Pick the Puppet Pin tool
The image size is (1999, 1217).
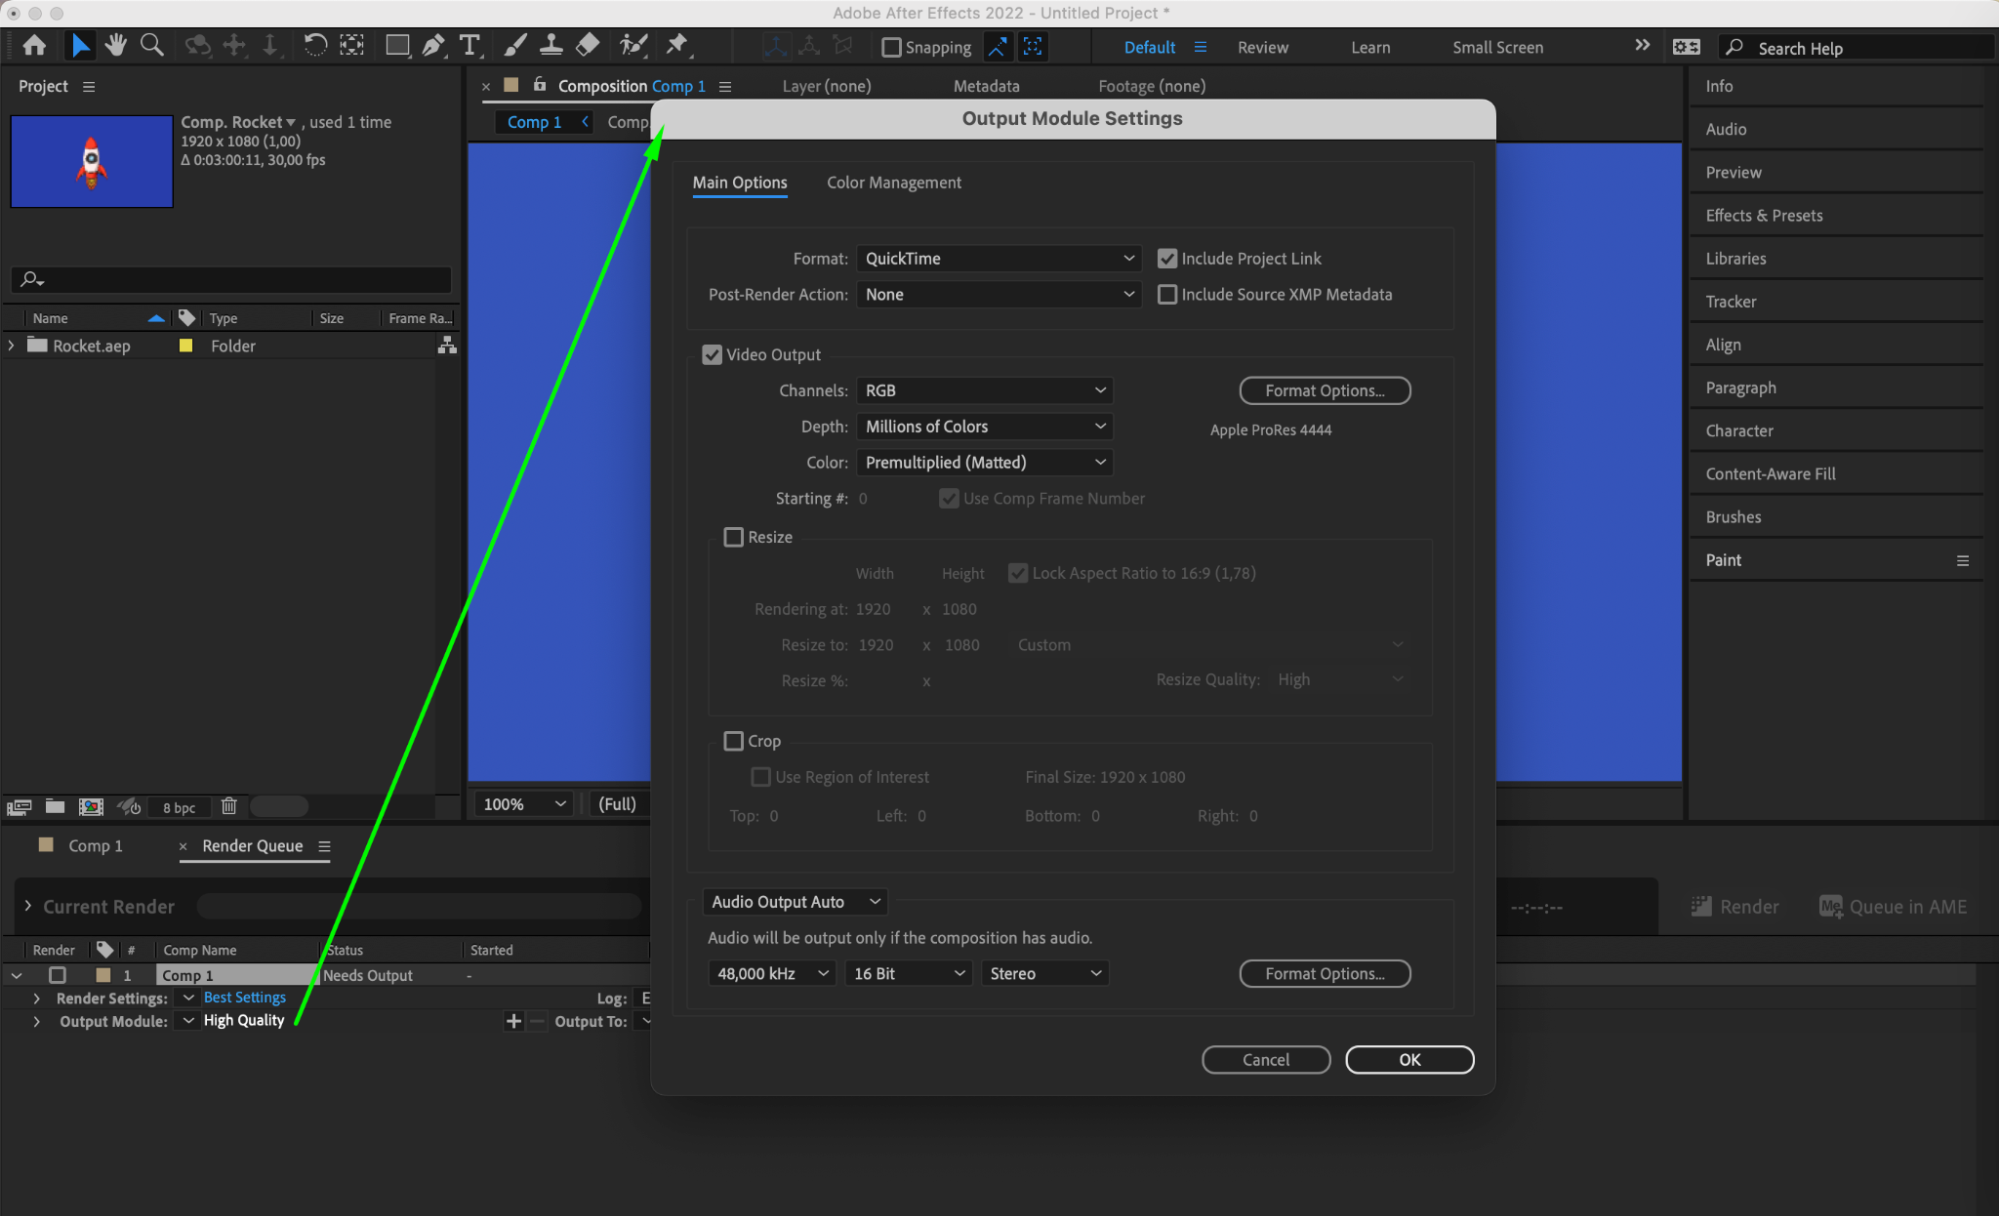coord(677,45)
